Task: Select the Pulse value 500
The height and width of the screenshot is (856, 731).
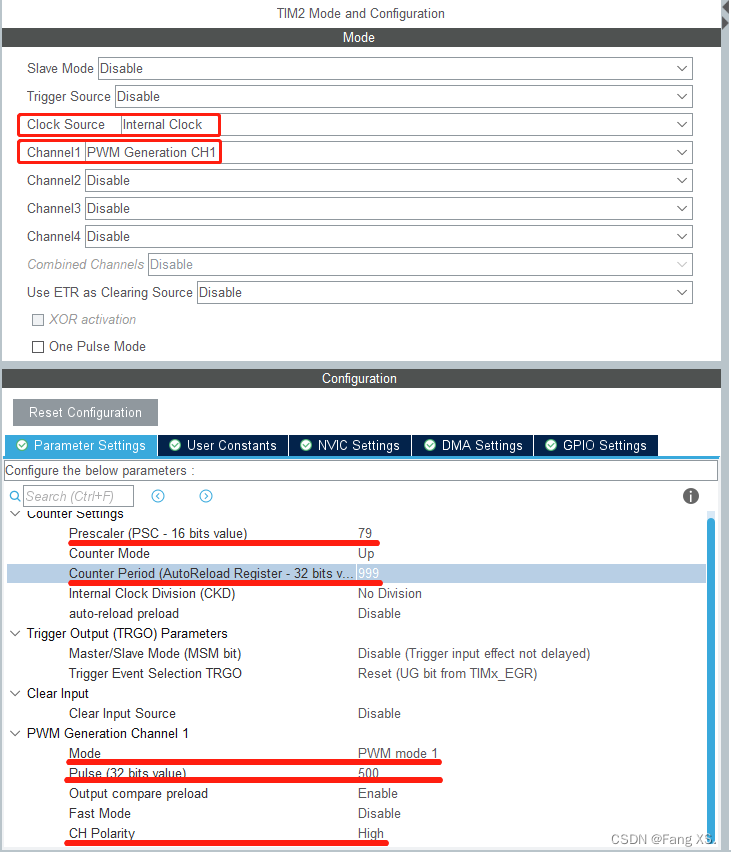Action: coord(368,774)
